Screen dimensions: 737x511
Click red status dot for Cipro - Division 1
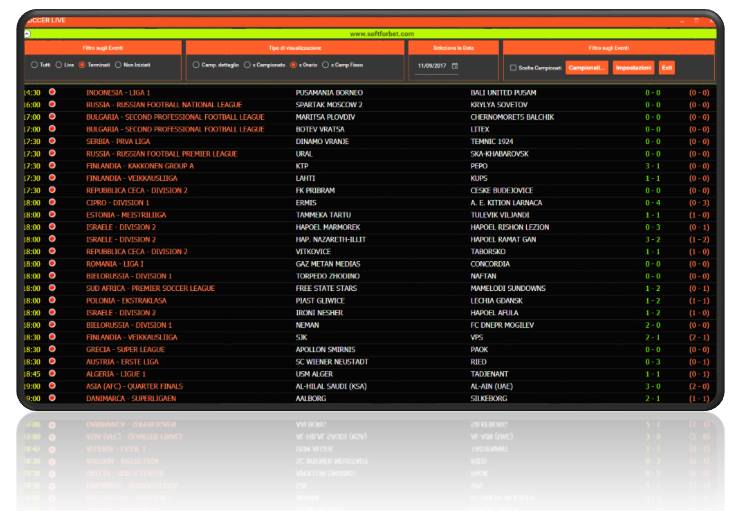52,202
